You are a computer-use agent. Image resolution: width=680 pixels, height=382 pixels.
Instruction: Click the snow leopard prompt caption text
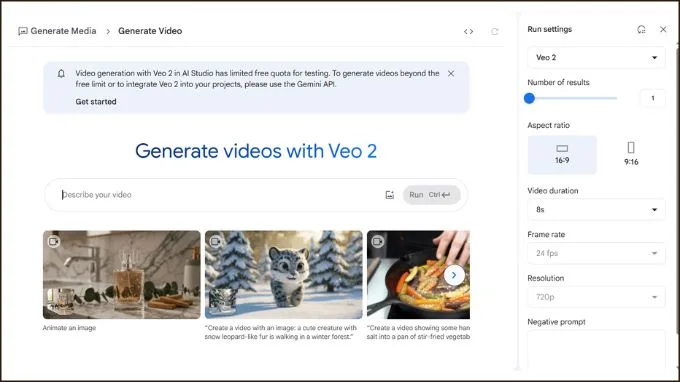[281, 333]
